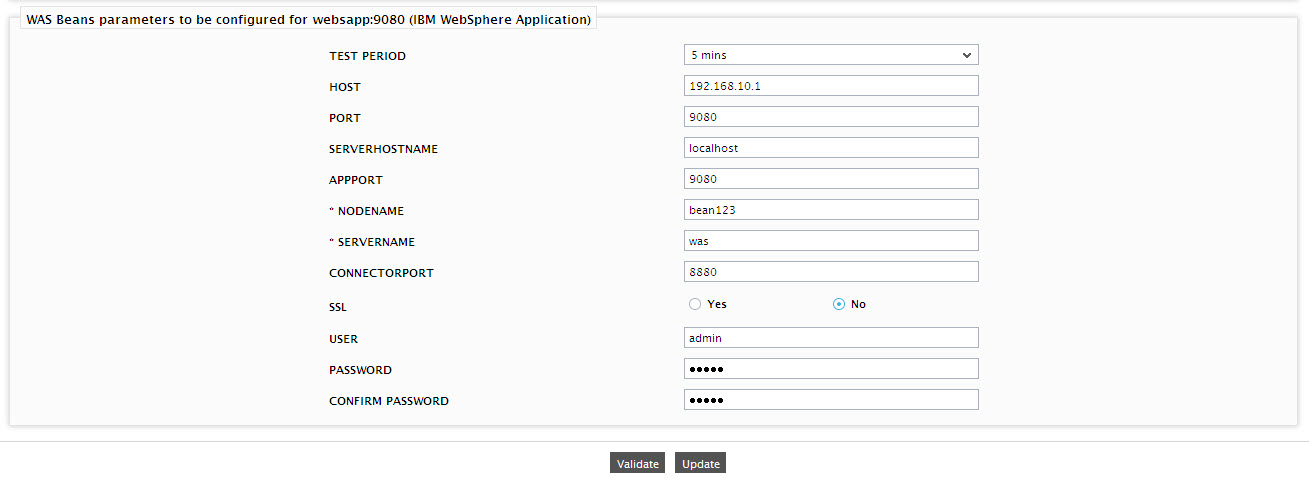Click the Validate button
The image size is (1309, 479).
coord(637,463)
